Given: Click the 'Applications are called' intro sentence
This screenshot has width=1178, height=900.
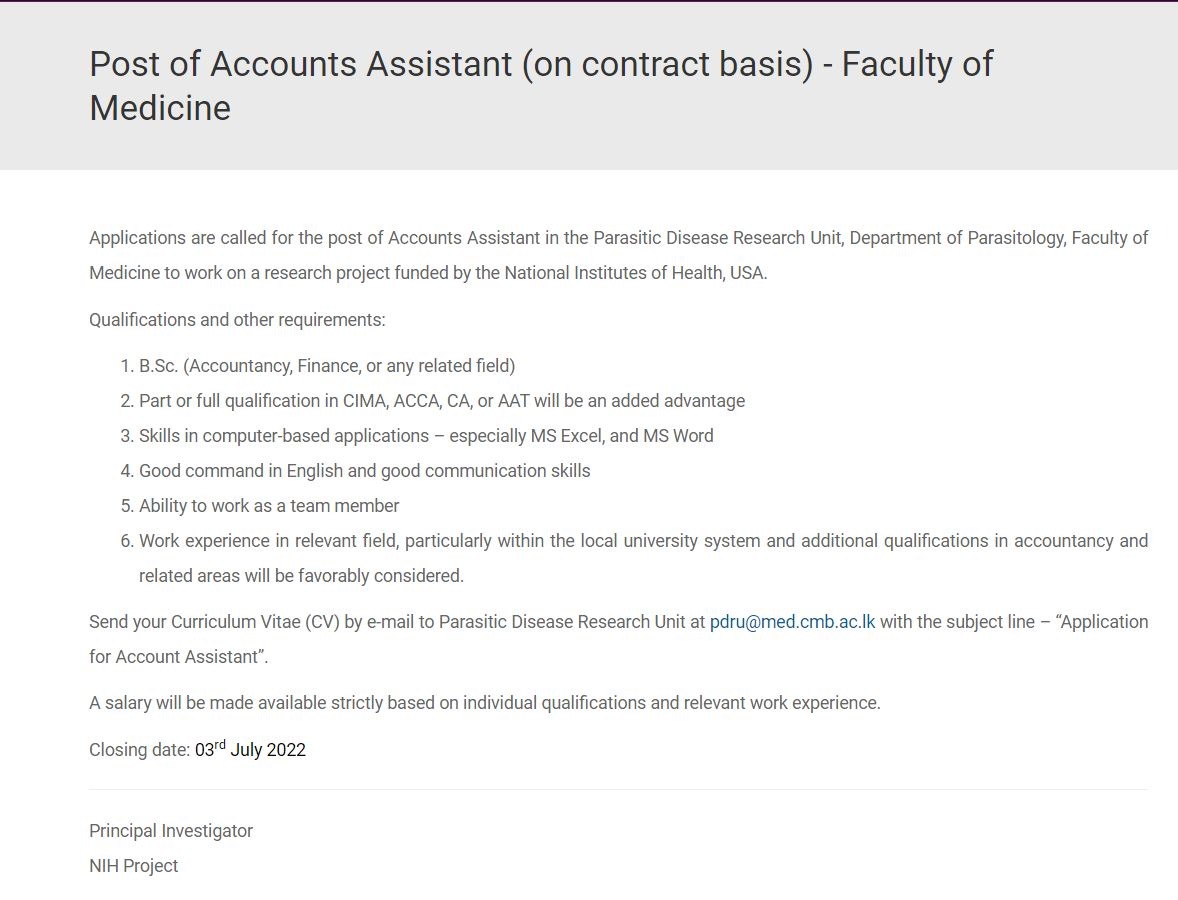Looking at the screenshot, I should (x=300, y=238).
